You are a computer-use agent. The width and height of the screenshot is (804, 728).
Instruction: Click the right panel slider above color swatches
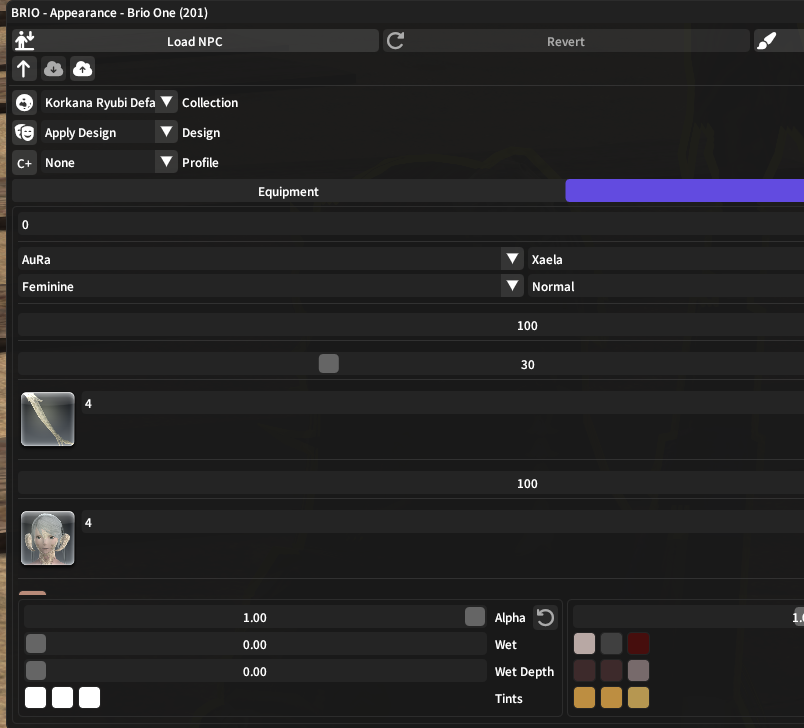[688, 617]
